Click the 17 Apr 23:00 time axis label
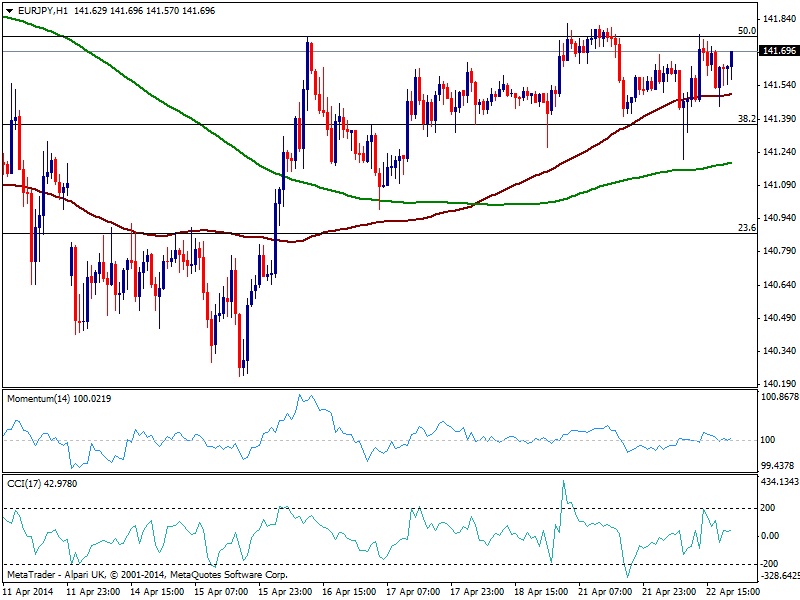 (x=477, y=592)
